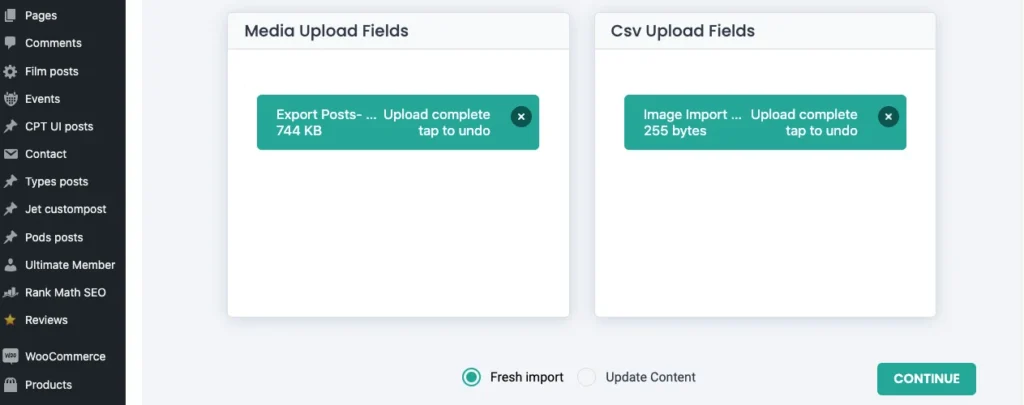Remove the uploaded Export Posts file

(x=521, y=116)
